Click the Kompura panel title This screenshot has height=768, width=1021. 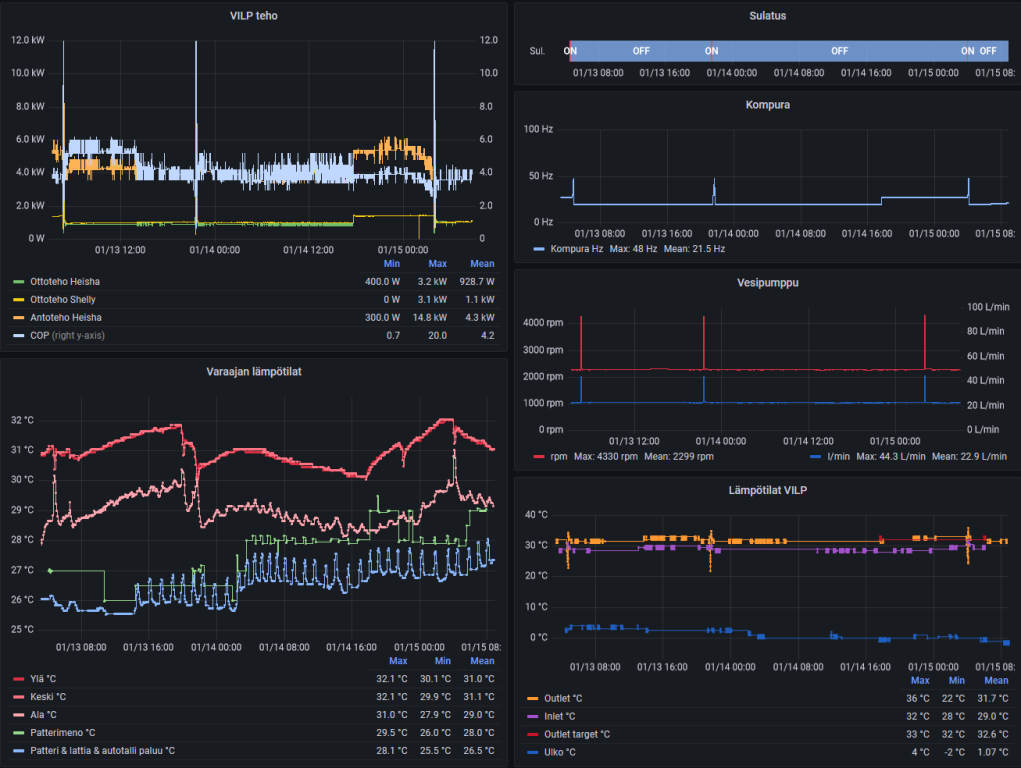click(766, 104)
